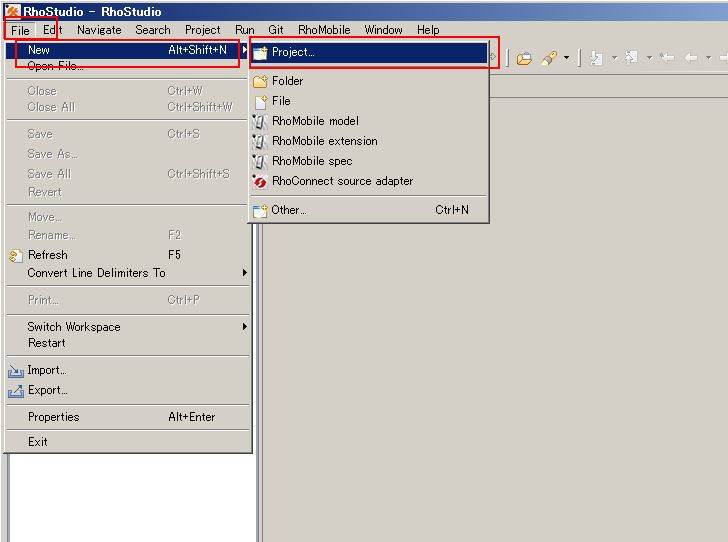Expand the Switch Workspace submenu arrow
728x542 pixels.
[245, 327]
